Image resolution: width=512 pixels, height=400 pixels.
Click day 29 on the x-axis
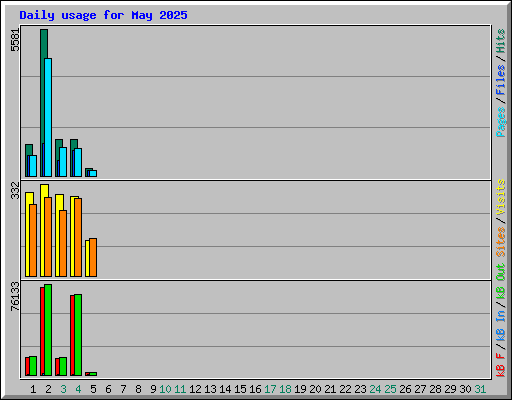point(450,389)
